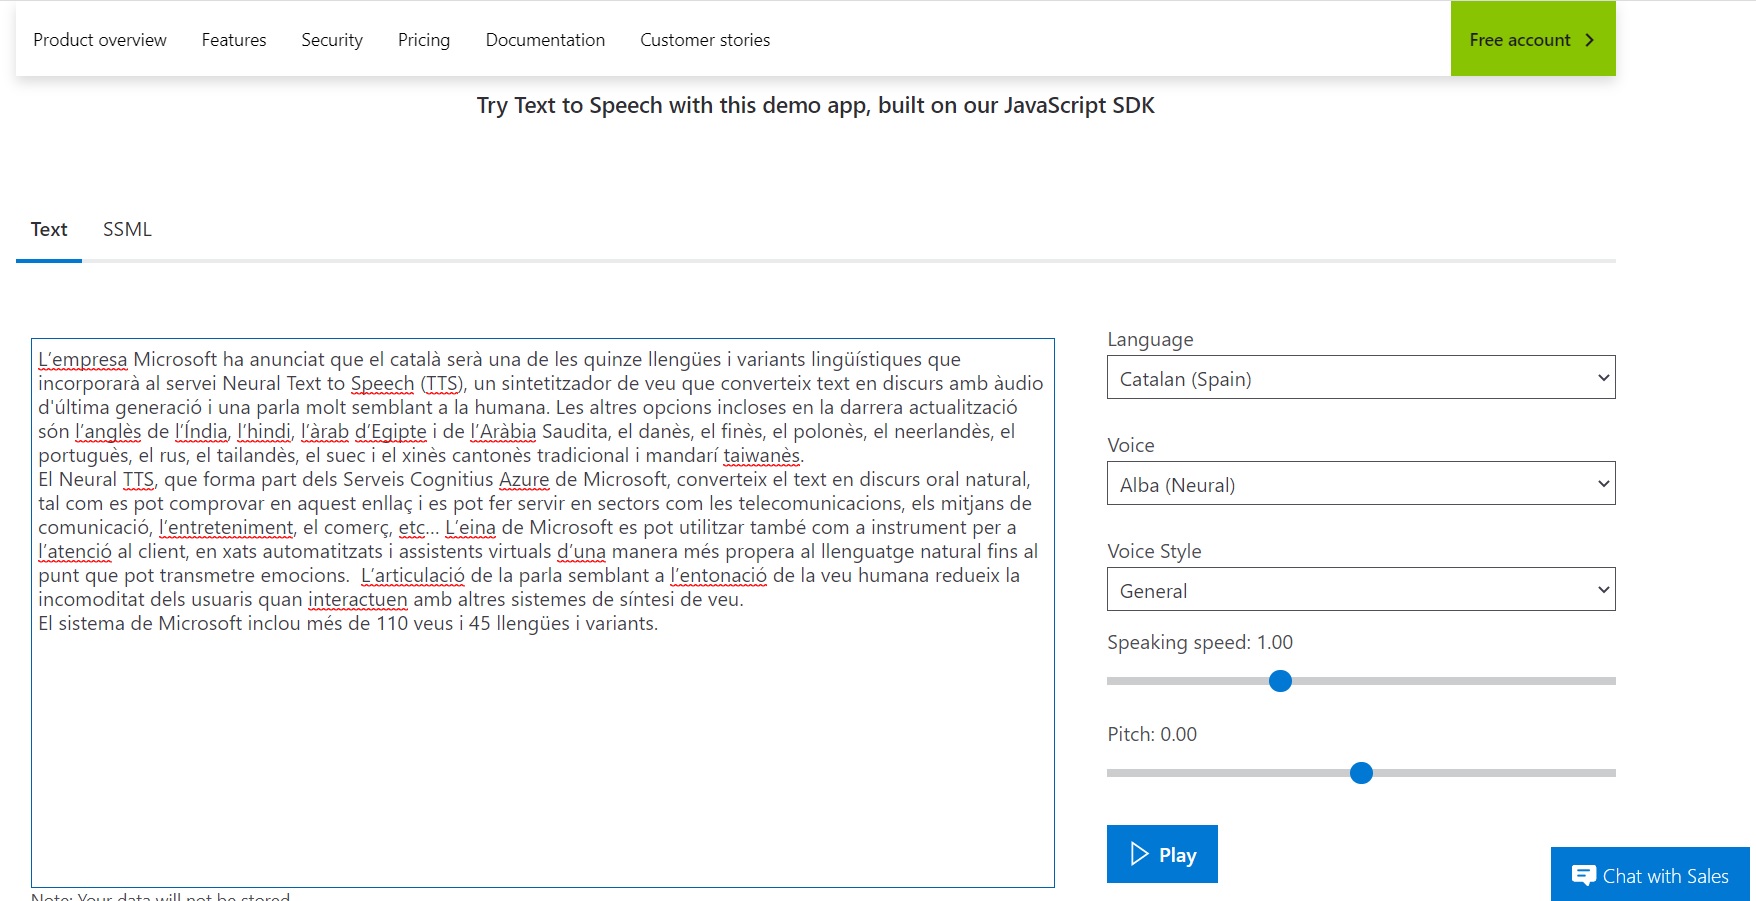Navigate to the Pricing page
This screenshot has width=1756, height=901.
tap(424, 40)
